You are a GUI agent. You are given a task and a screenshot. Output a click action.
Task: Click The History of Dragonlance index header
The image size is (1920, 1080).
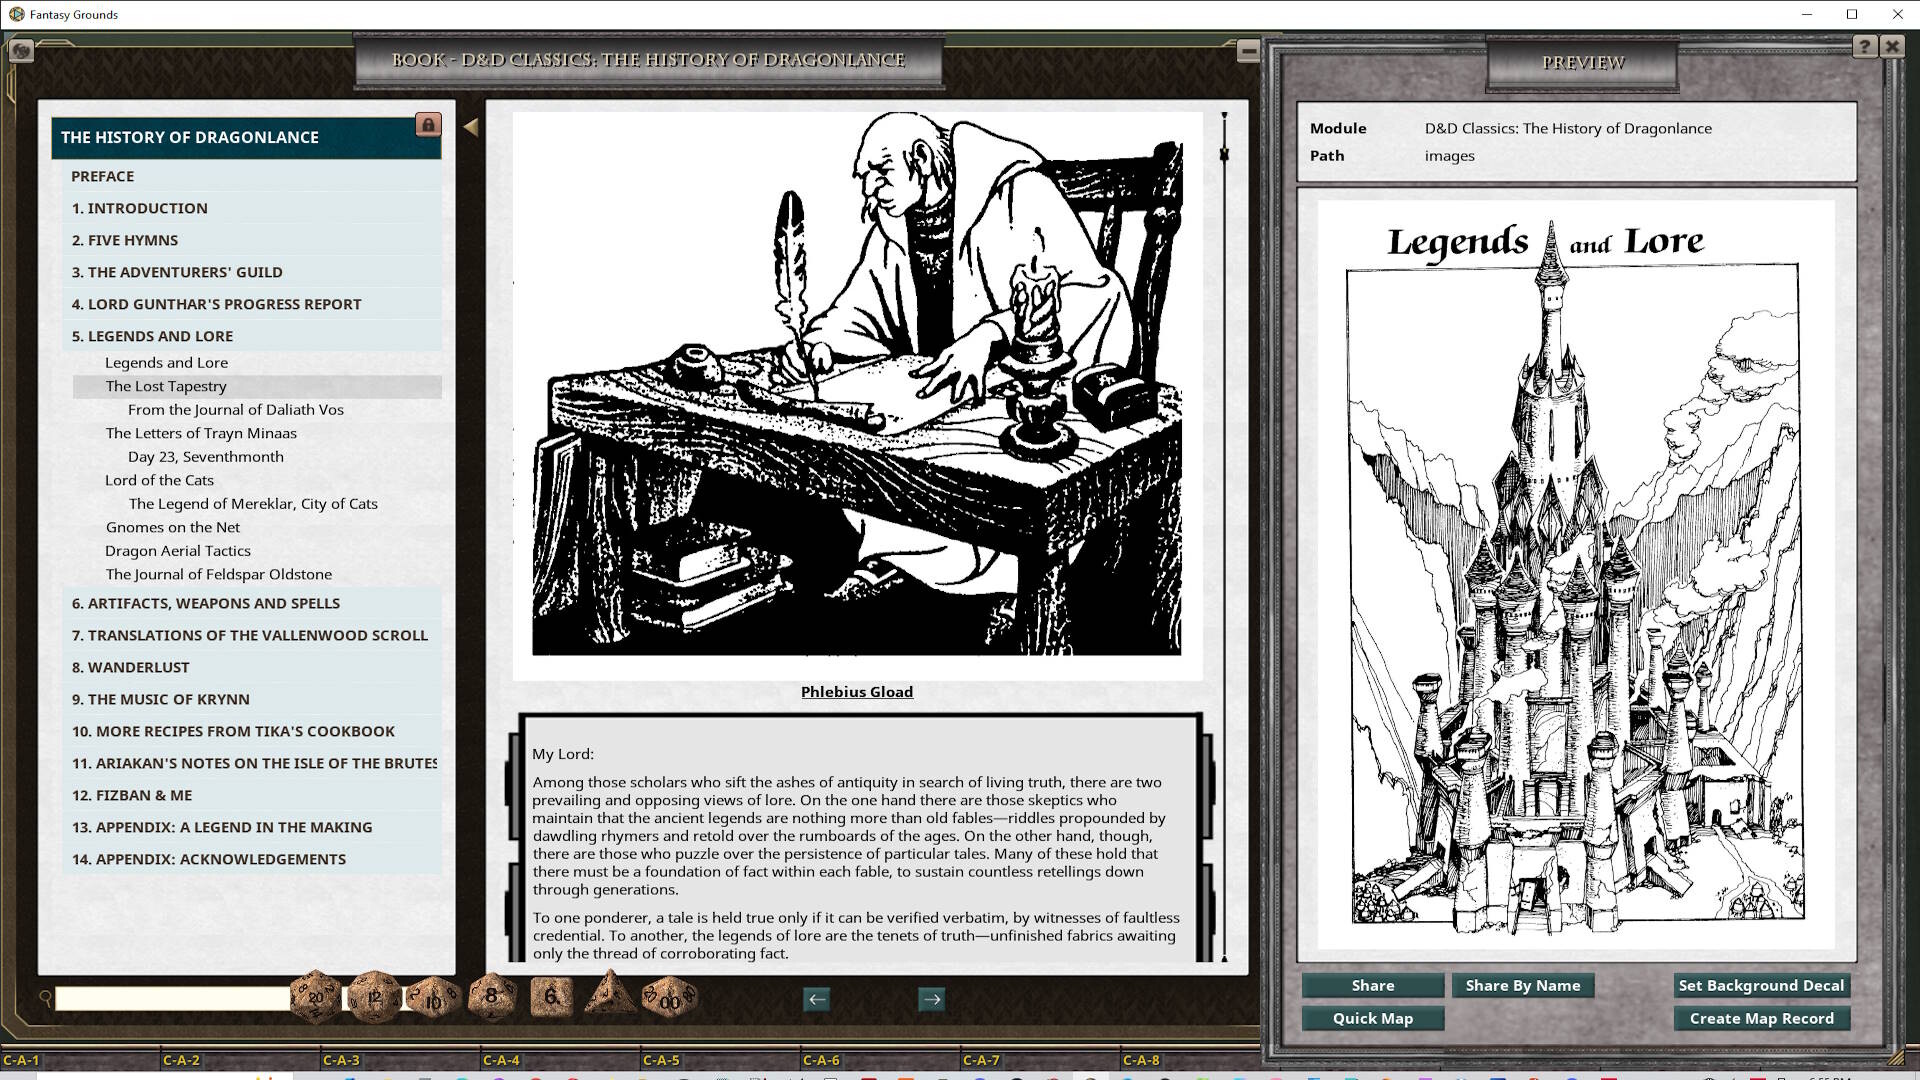point(246,137)
